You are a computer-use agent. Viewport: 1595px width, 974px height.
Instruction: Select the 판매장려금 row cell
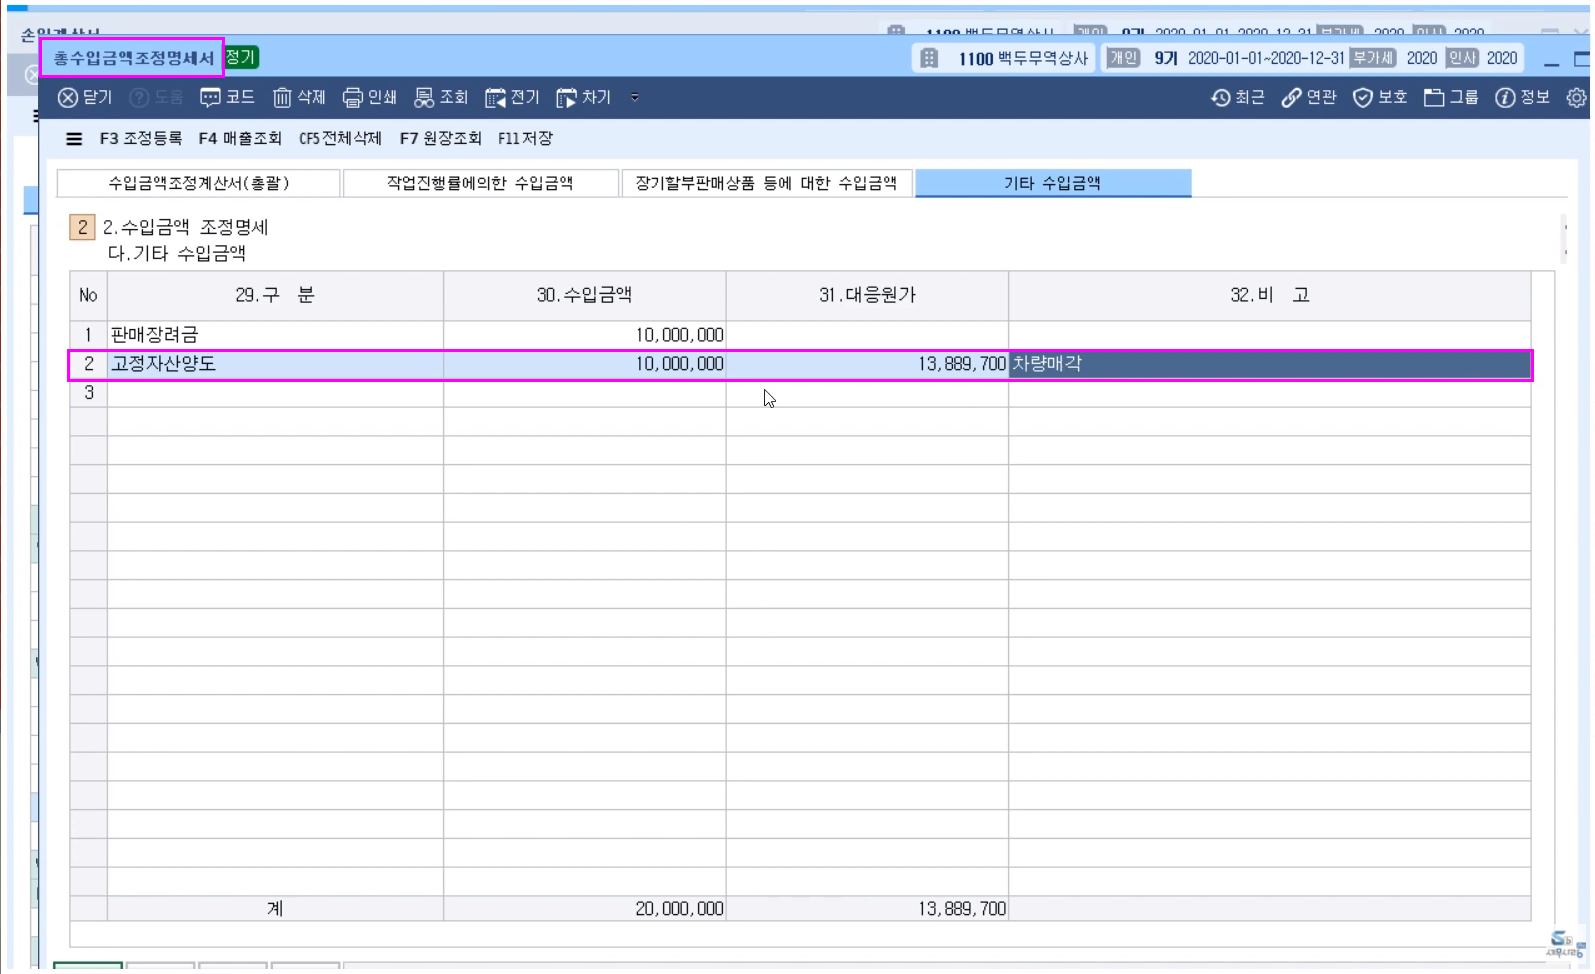coord(274,335)
